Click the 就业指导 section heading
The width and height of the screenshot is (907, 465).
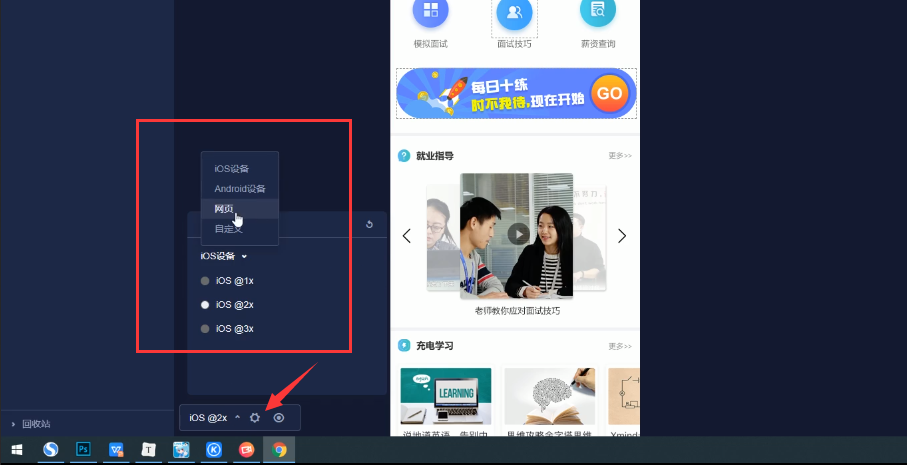434,156
